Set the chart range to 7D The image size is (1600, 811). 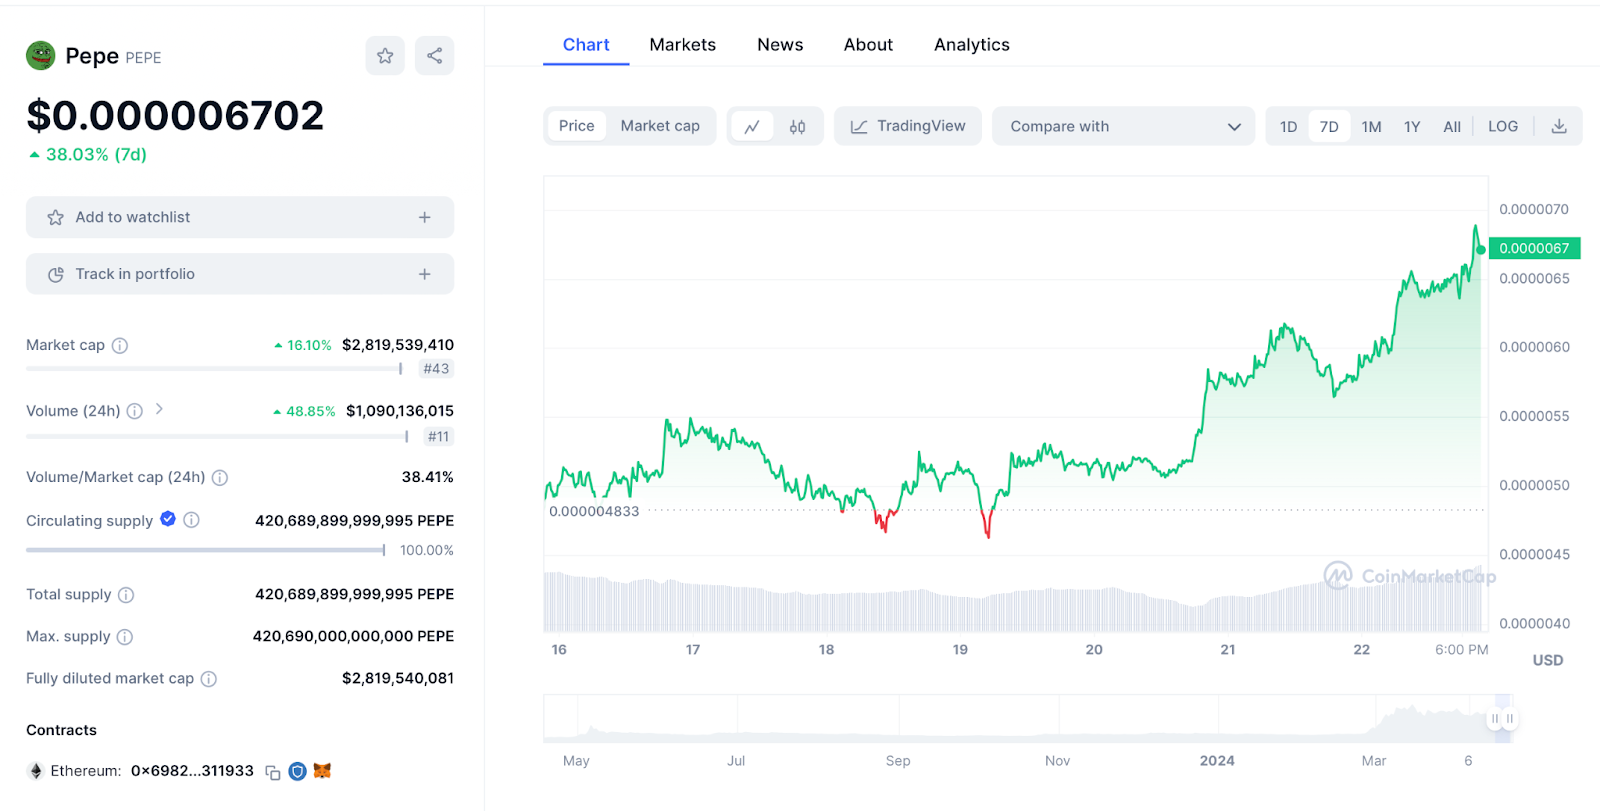pyautogui.click(x=1329, y=127)
